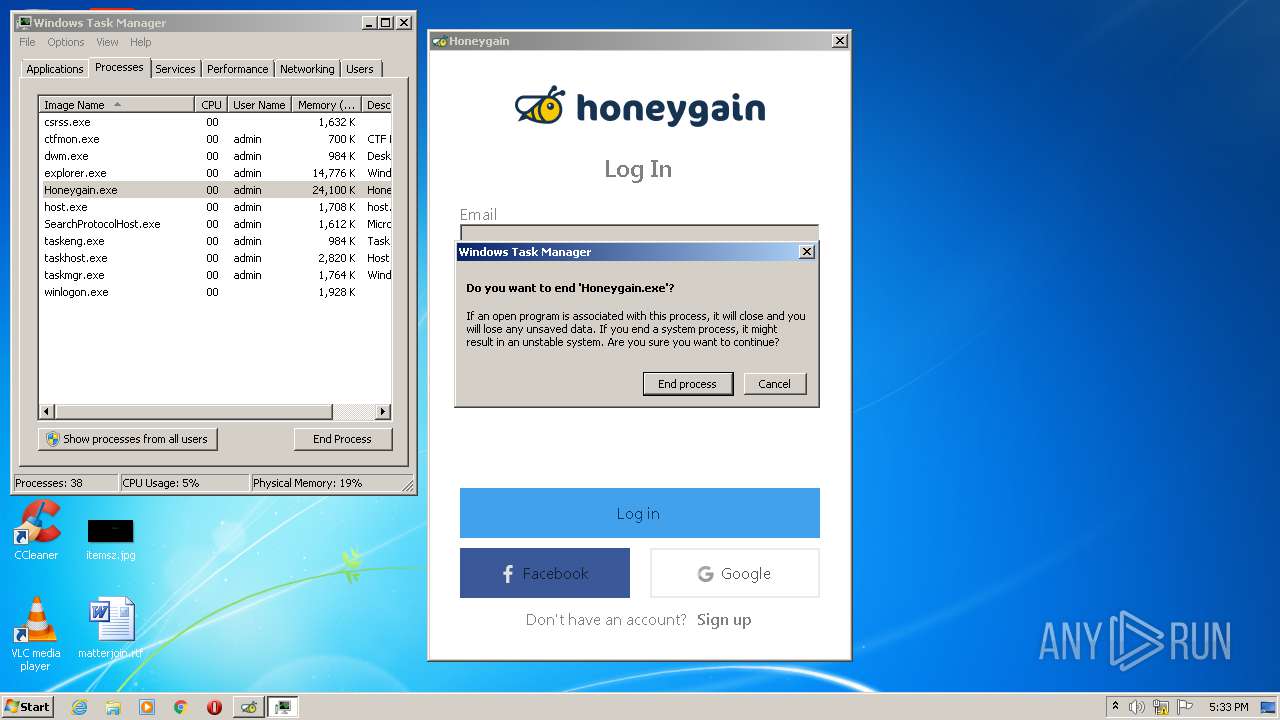Click Show processes from all users

click(128, 439)
